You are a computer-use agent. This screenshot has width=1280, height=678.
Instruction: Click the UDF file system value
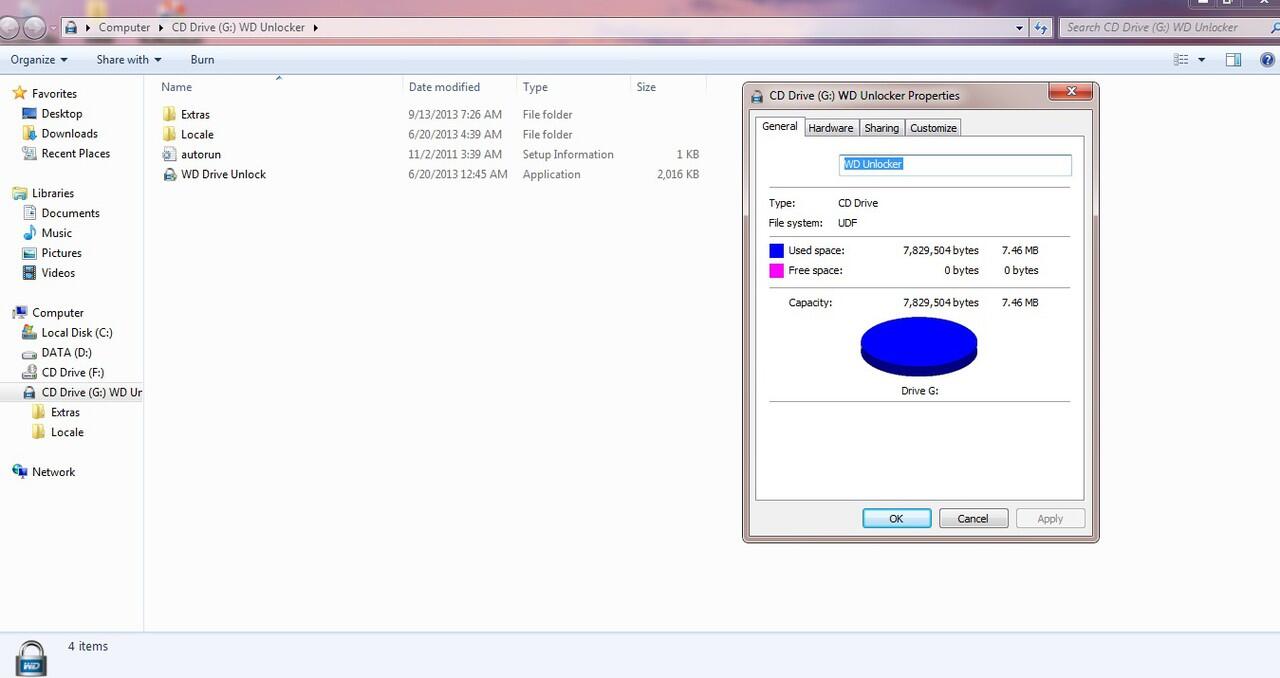(847, 223)
